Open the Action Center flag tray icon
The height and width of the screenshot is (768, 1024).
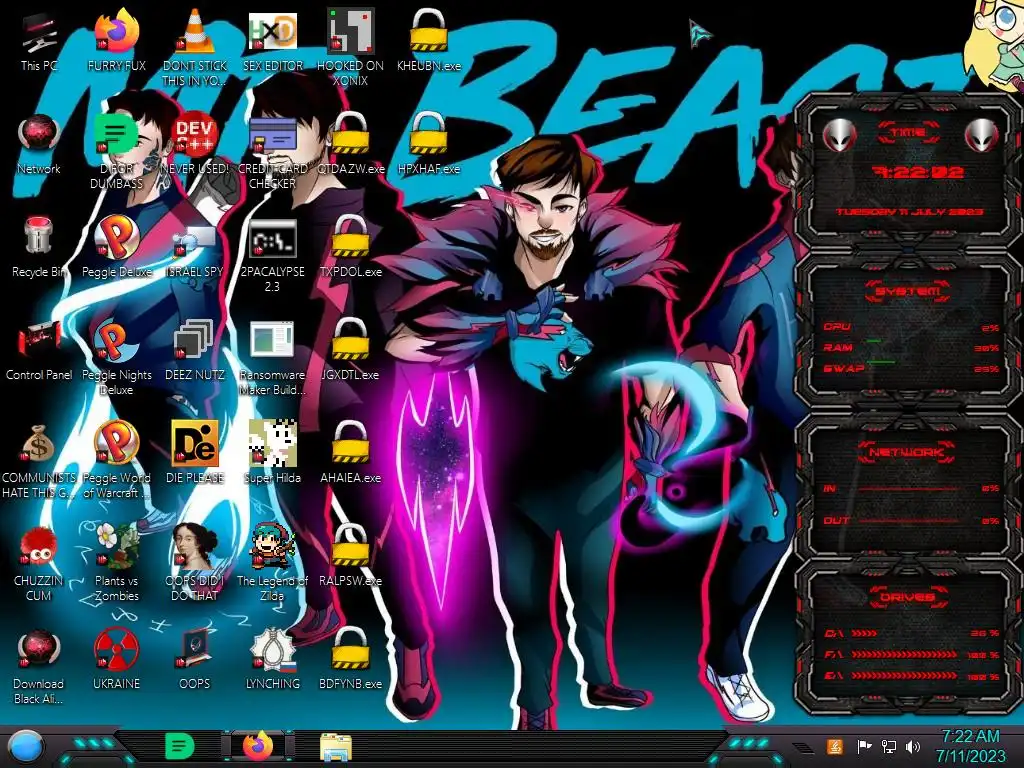tap(864, 747)
